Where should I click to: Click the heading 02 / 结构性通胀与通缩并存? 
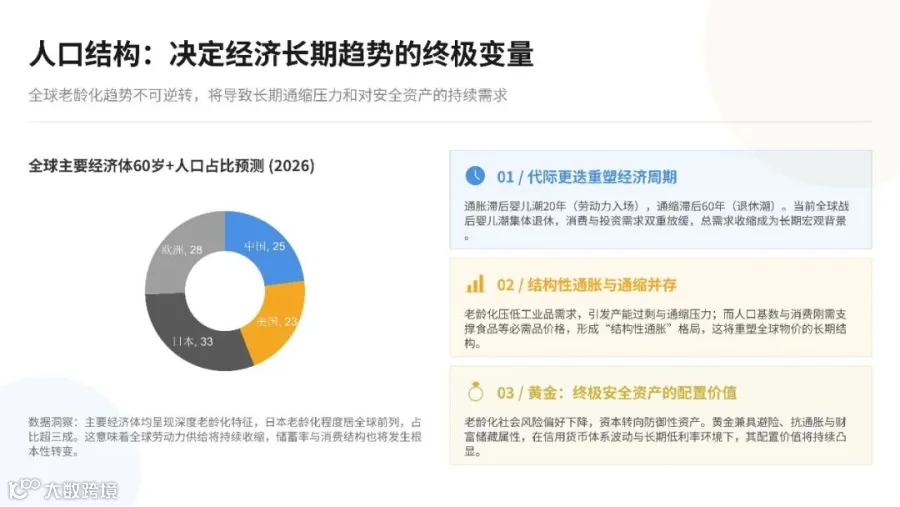point(587,285)
